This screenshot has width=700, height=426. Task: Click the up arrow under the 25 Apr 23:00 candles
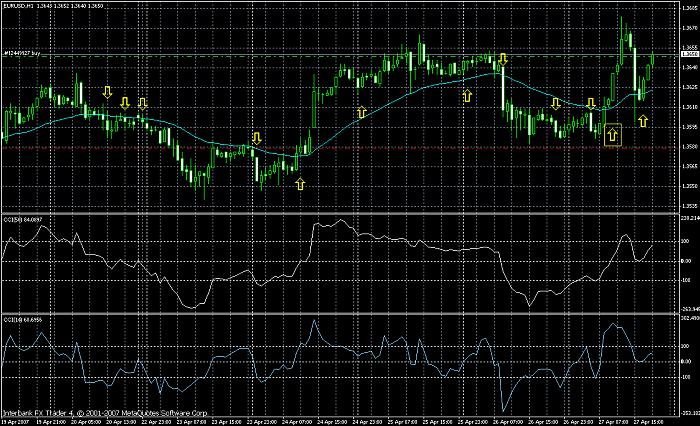click(467, 96)
